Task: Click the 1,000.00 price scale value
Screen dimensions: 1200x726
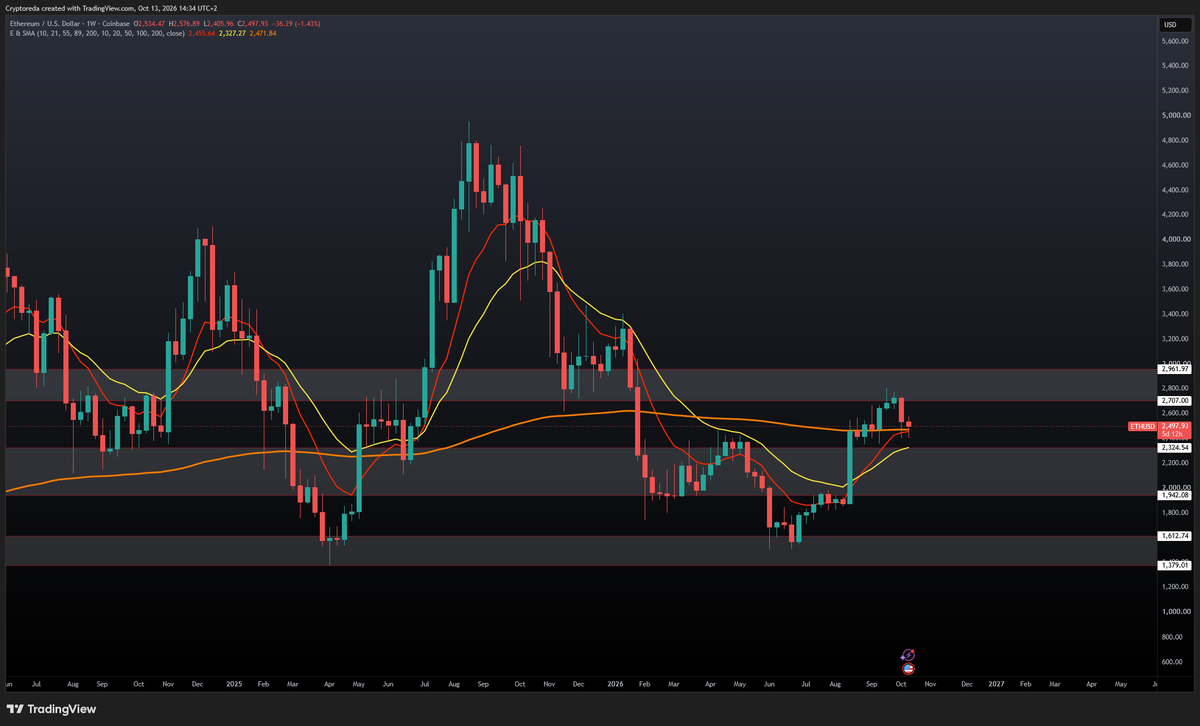Action: [1175, 612]
